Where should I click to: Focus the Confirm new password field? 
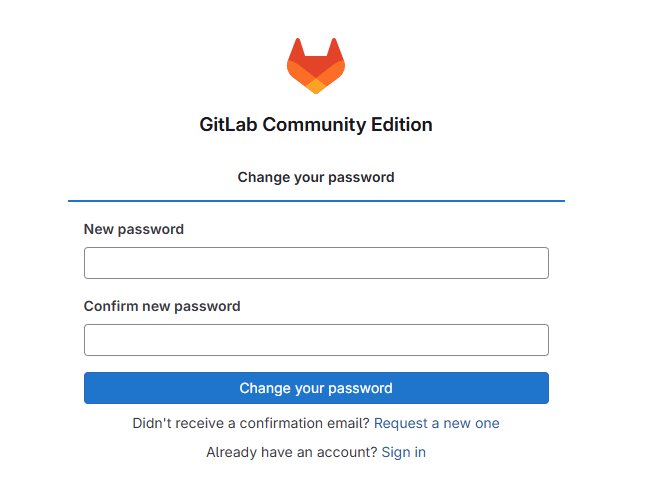(316, 340)
